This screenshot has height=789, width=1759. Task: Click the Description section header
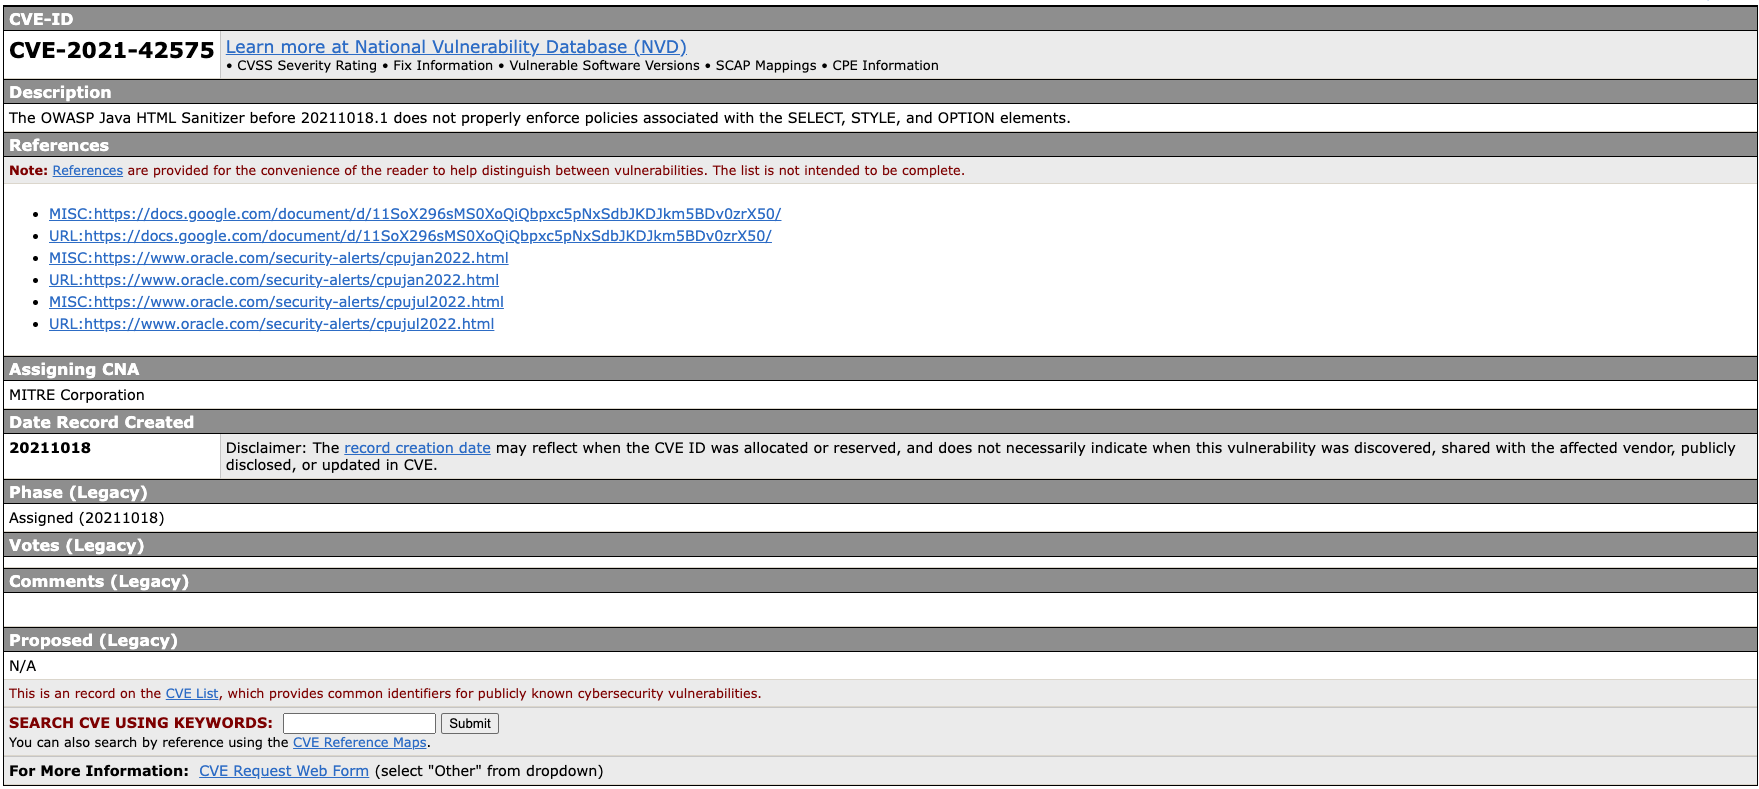click(x=60, y=92)
